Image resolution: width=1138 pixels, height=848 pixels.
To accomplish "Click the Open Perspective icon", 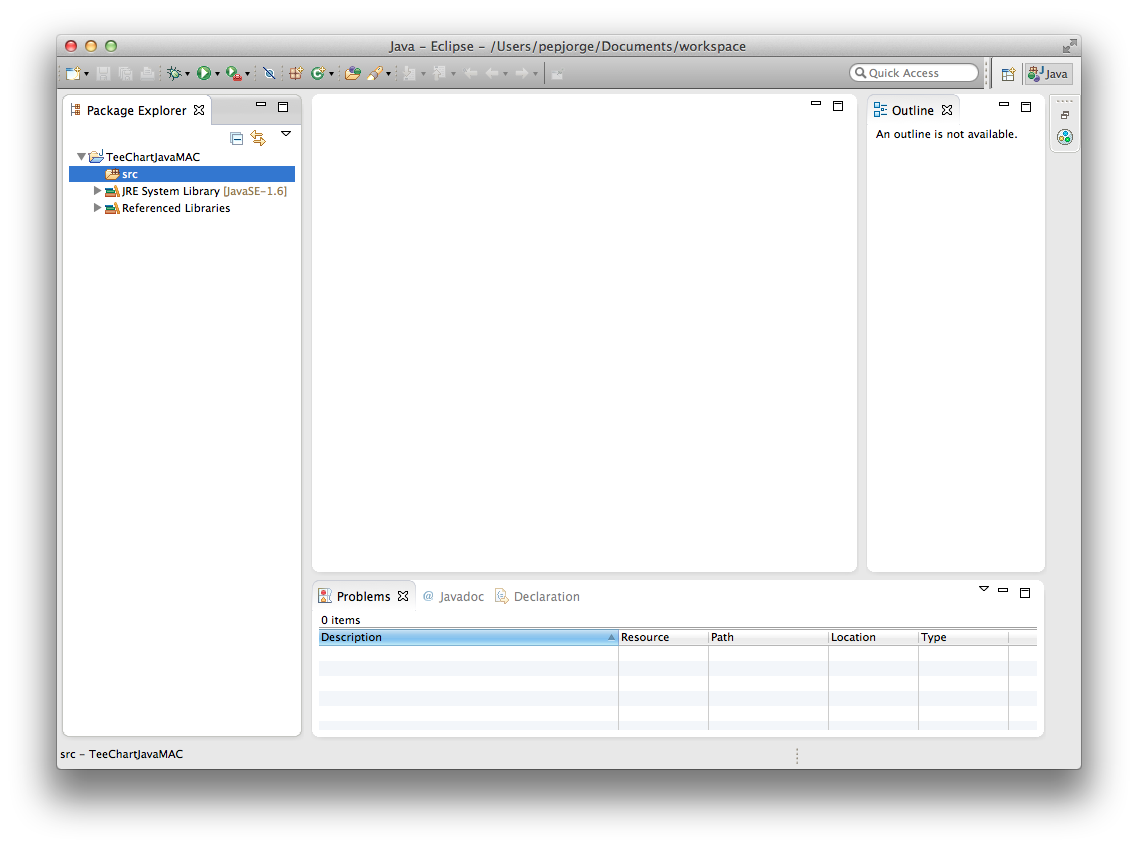I will (x=1008, y=74).
